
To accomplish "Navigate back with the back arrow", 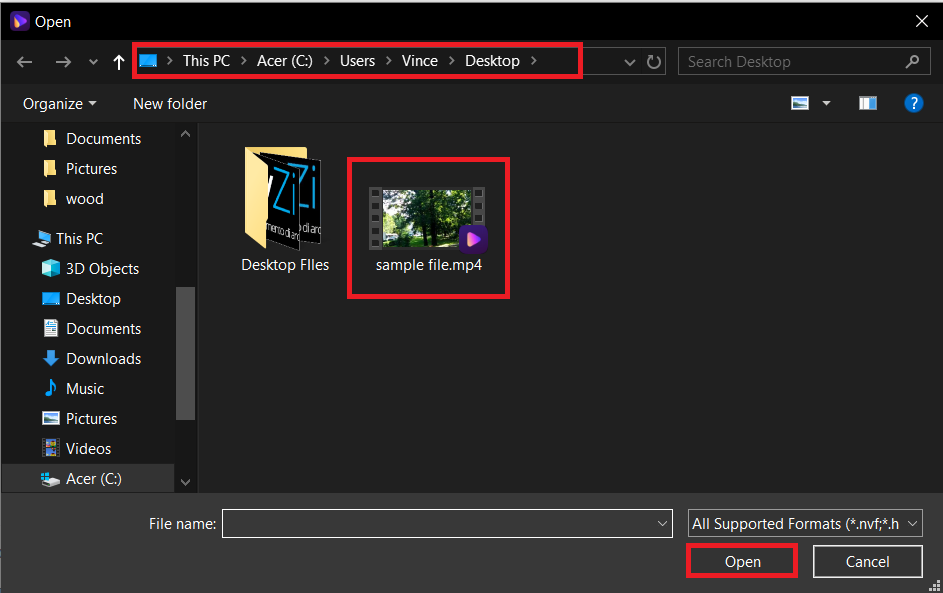I will coord(24,61).
